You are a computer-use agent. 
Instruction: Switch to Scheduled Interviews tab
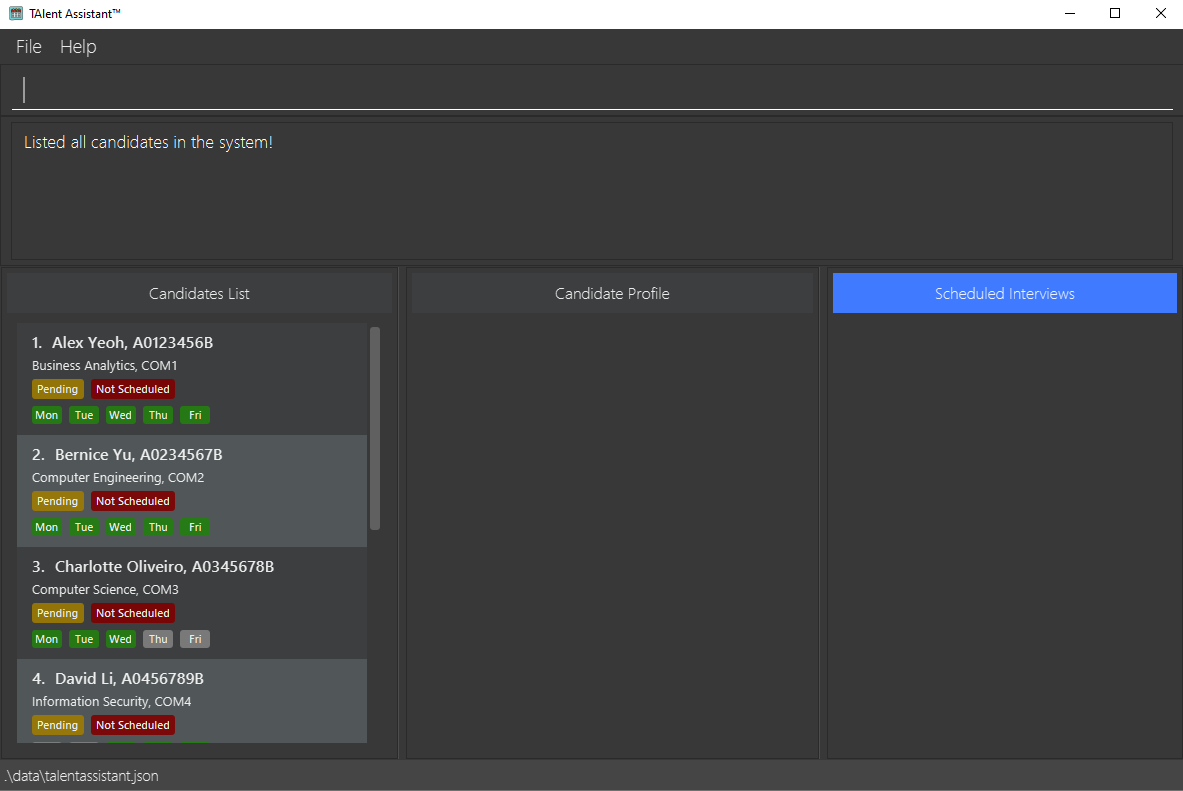click(x=1004, y=294)
